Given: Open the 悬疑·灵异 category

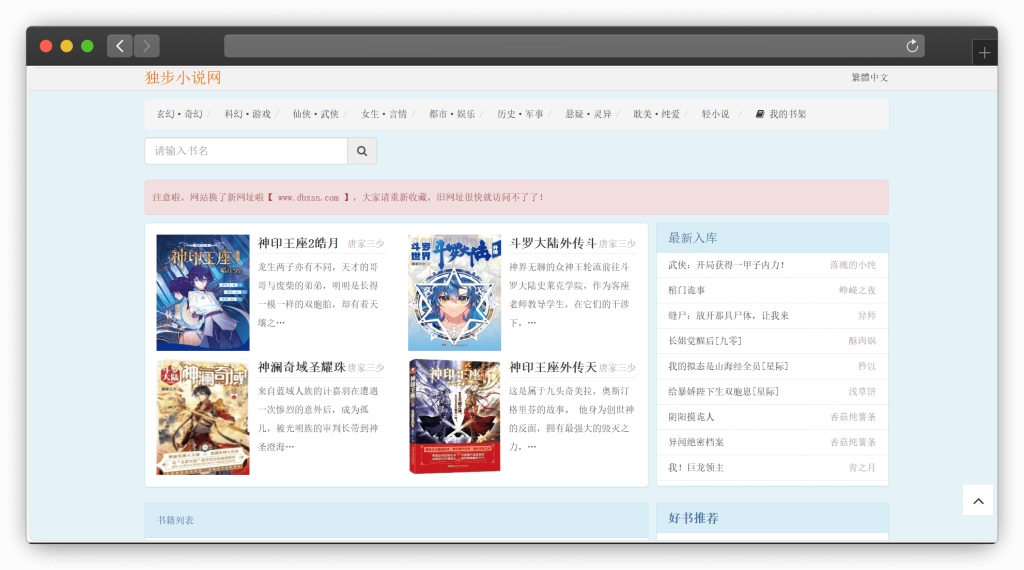Looking at the screenshot, I should point(588,114).
